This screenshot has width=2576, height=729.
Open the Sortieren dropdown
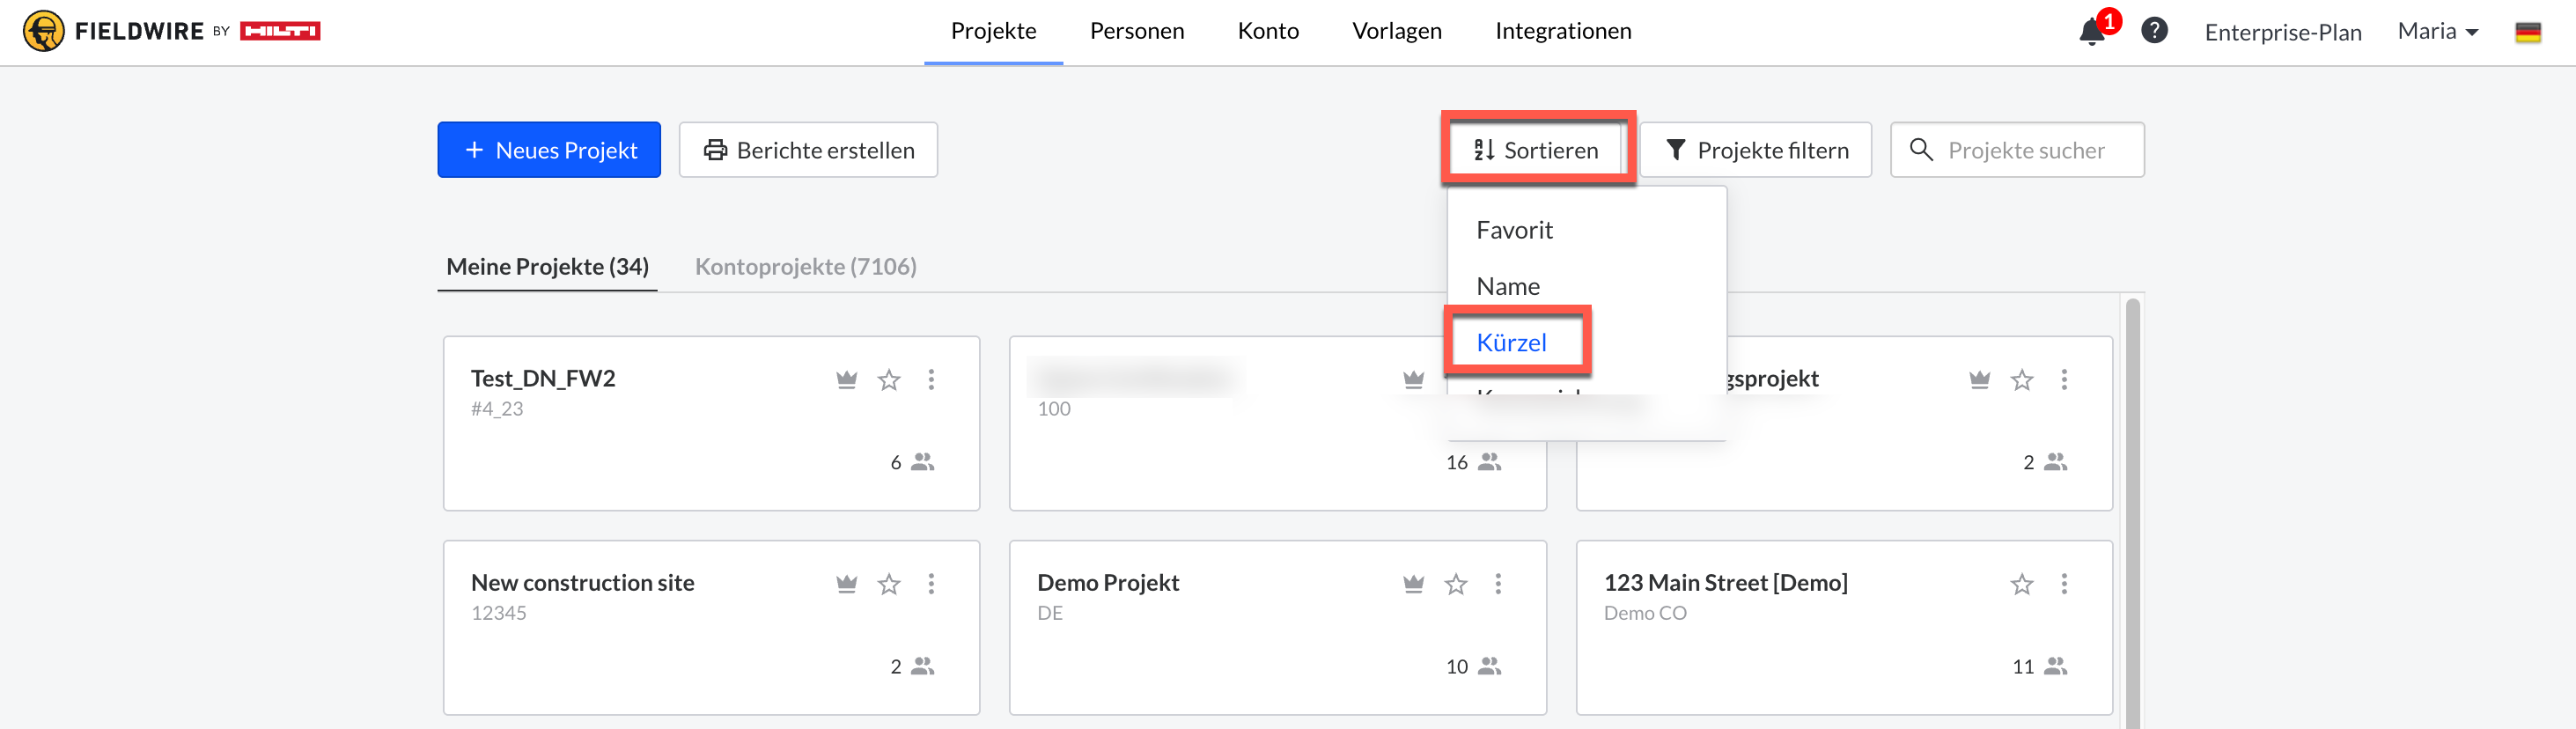pyautogui.click(x=1536, y=150)
